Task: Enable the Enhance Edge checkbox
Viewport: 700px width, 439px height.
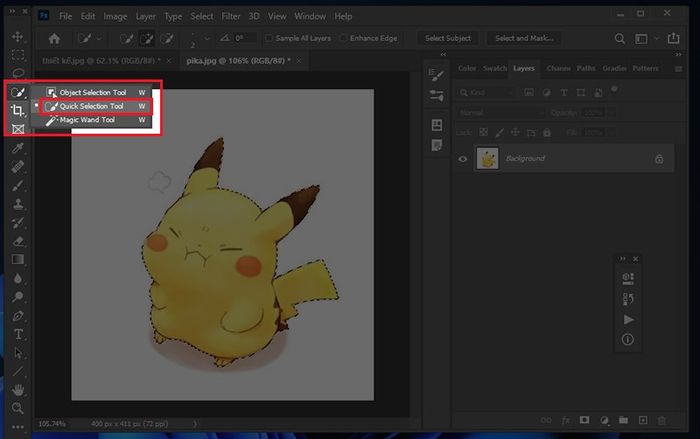Action: 343,38
